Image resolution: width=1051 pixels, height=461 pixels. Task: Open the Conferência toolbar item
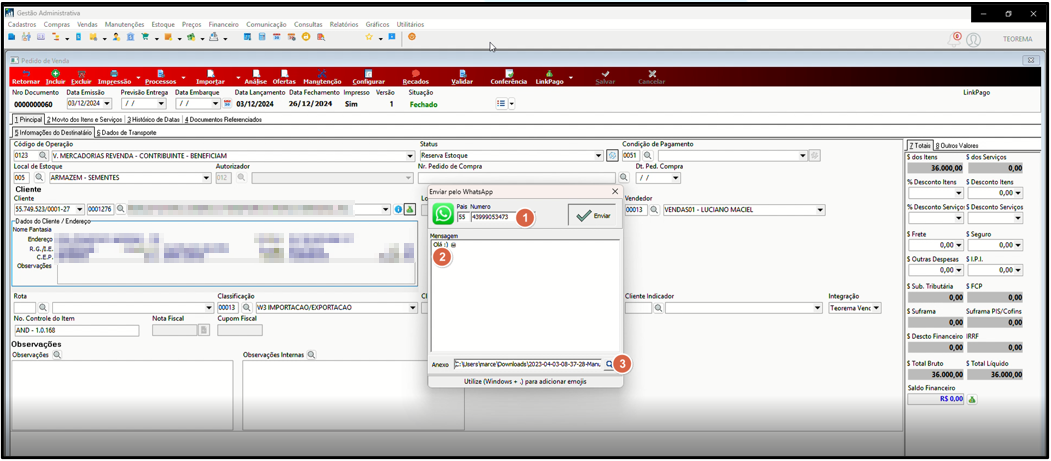509,77
